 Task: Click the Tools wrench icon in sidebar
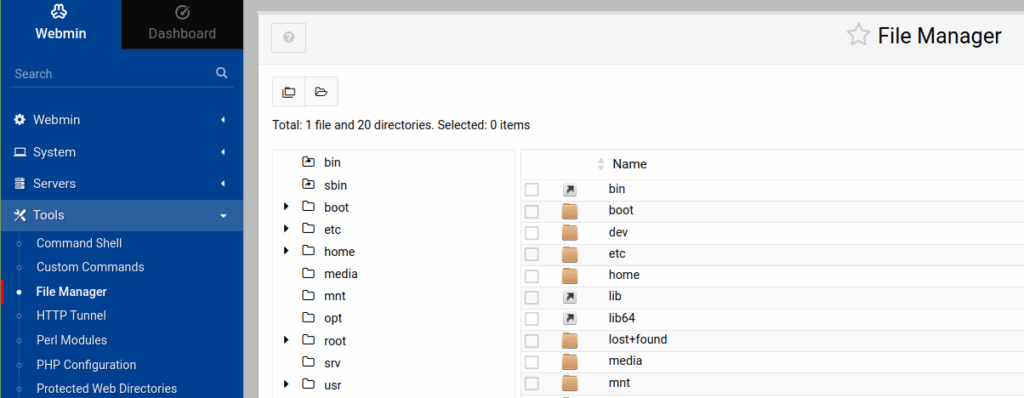point(20,215)
